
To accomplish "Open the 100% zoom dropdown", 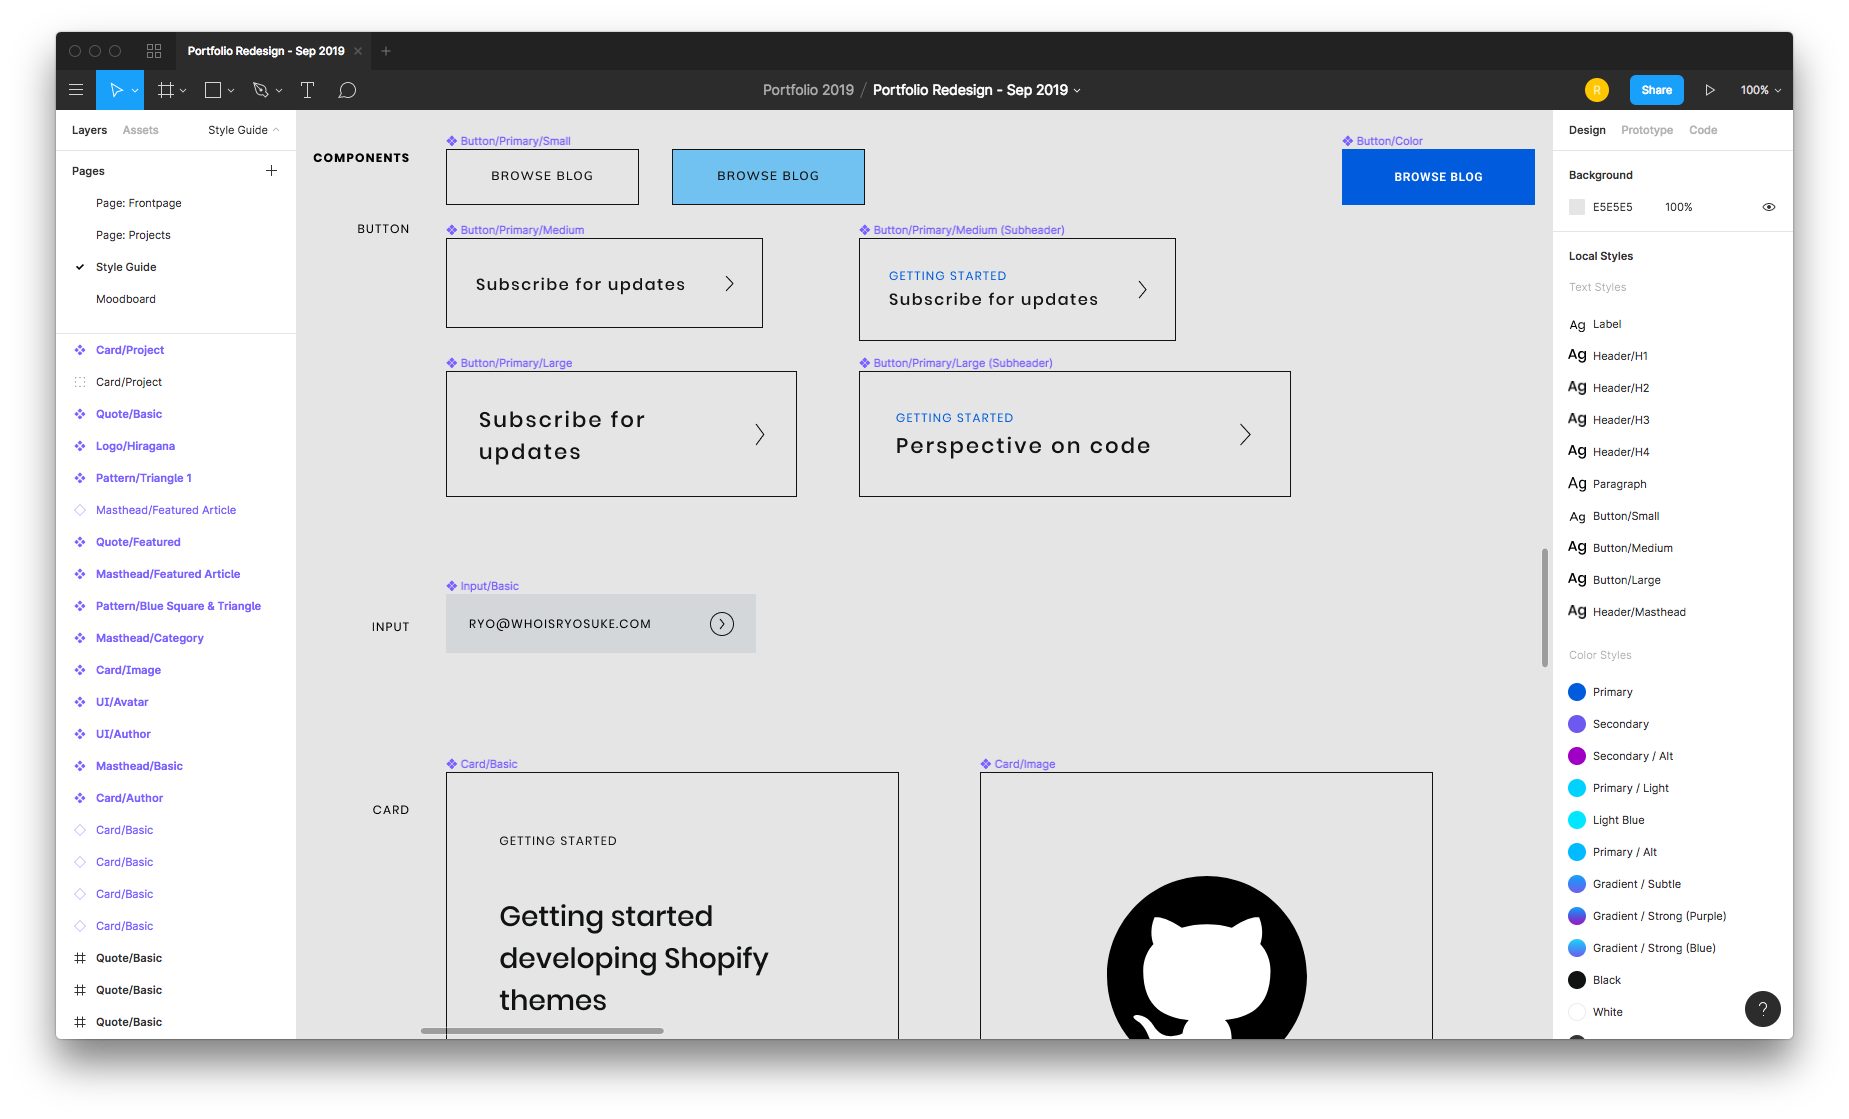I will tap(1760, 90).
